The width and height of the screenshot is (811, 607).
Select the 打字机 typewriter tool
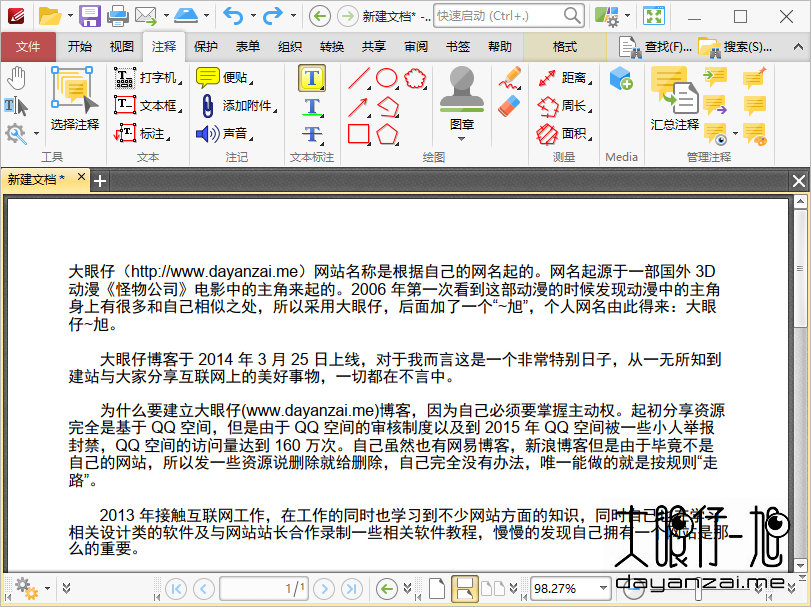pyautogui.click(x=147, y=78)
